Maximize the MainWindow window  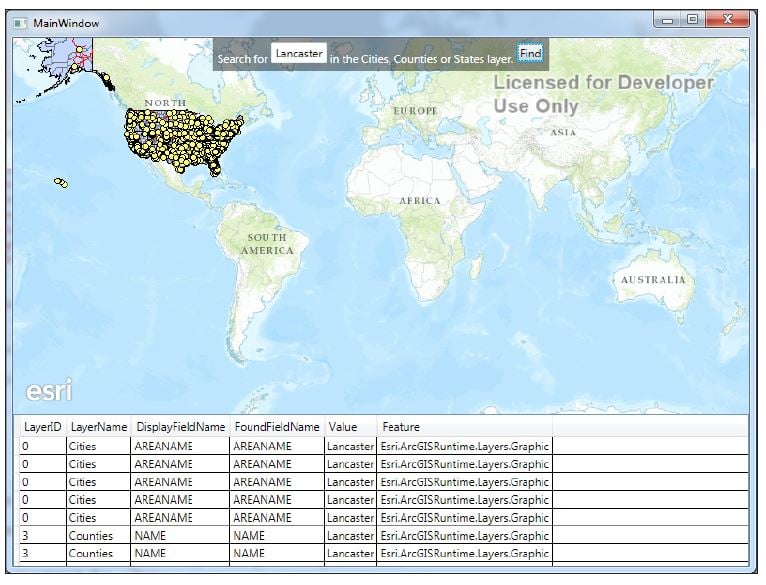692,19
